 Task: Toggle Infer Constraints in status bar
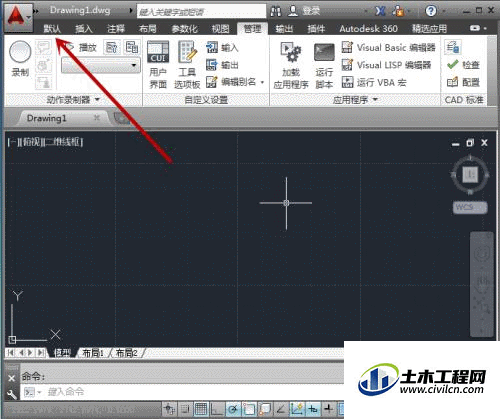170,409
